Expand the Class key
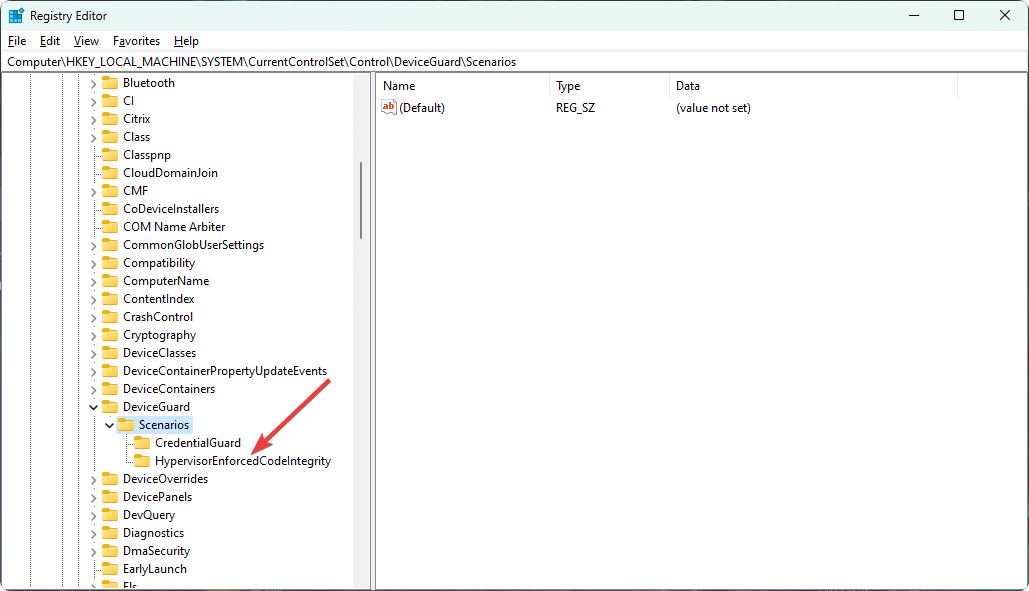The height and width of the screenshot is (591, 1029). pos(93,138)
